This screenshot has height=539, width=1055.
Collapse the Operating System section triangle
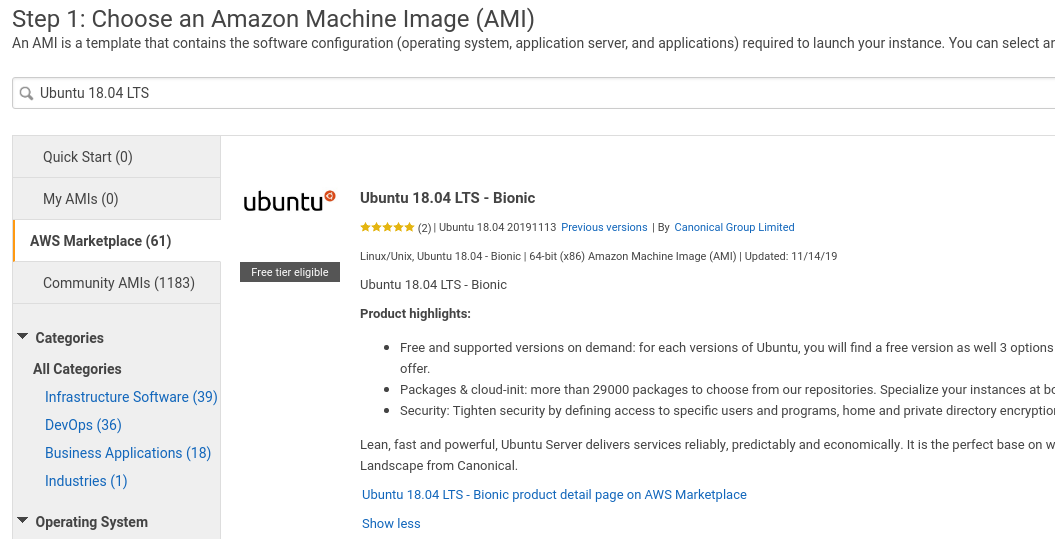[23, 521]
